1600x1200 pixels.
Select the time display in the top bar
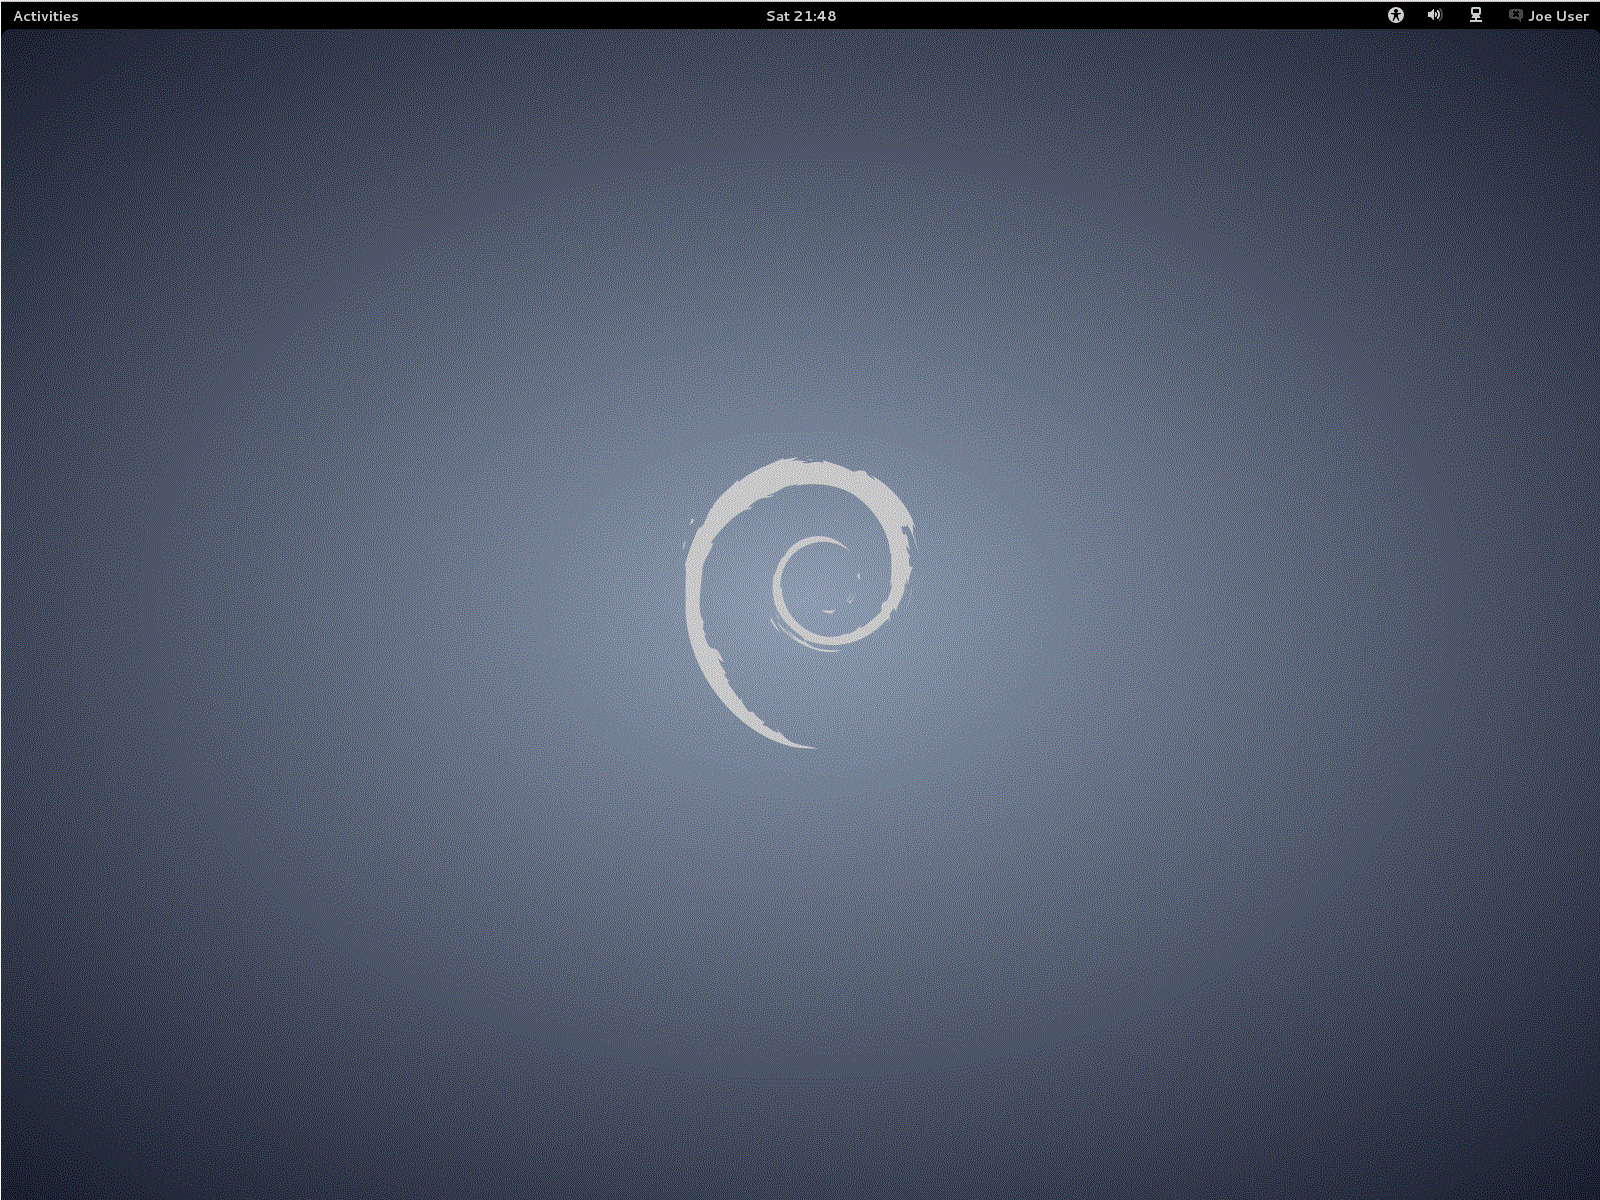[800, 16]
